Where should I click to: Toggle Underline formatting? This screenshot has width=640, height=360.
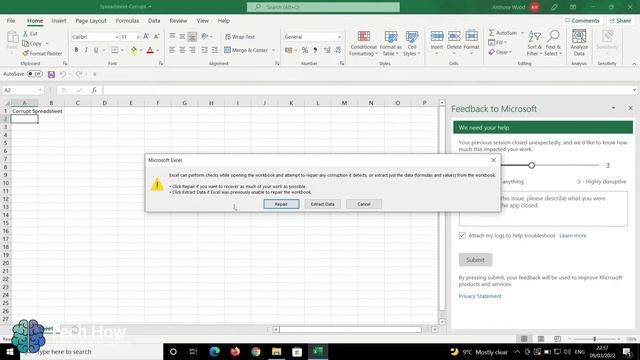coord(96,50)
